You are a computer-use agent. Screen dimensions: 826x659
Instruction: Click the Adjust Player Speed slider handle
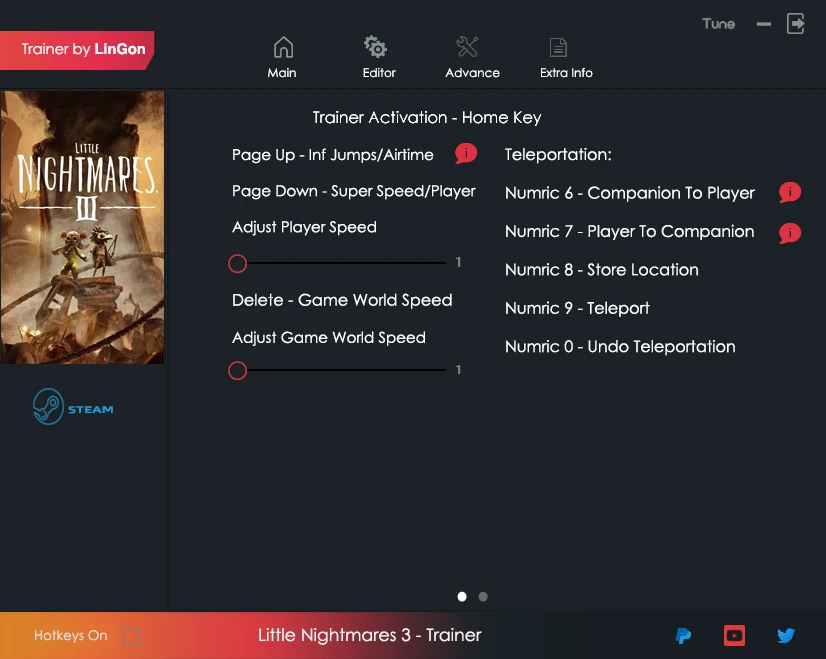(238, 263)
